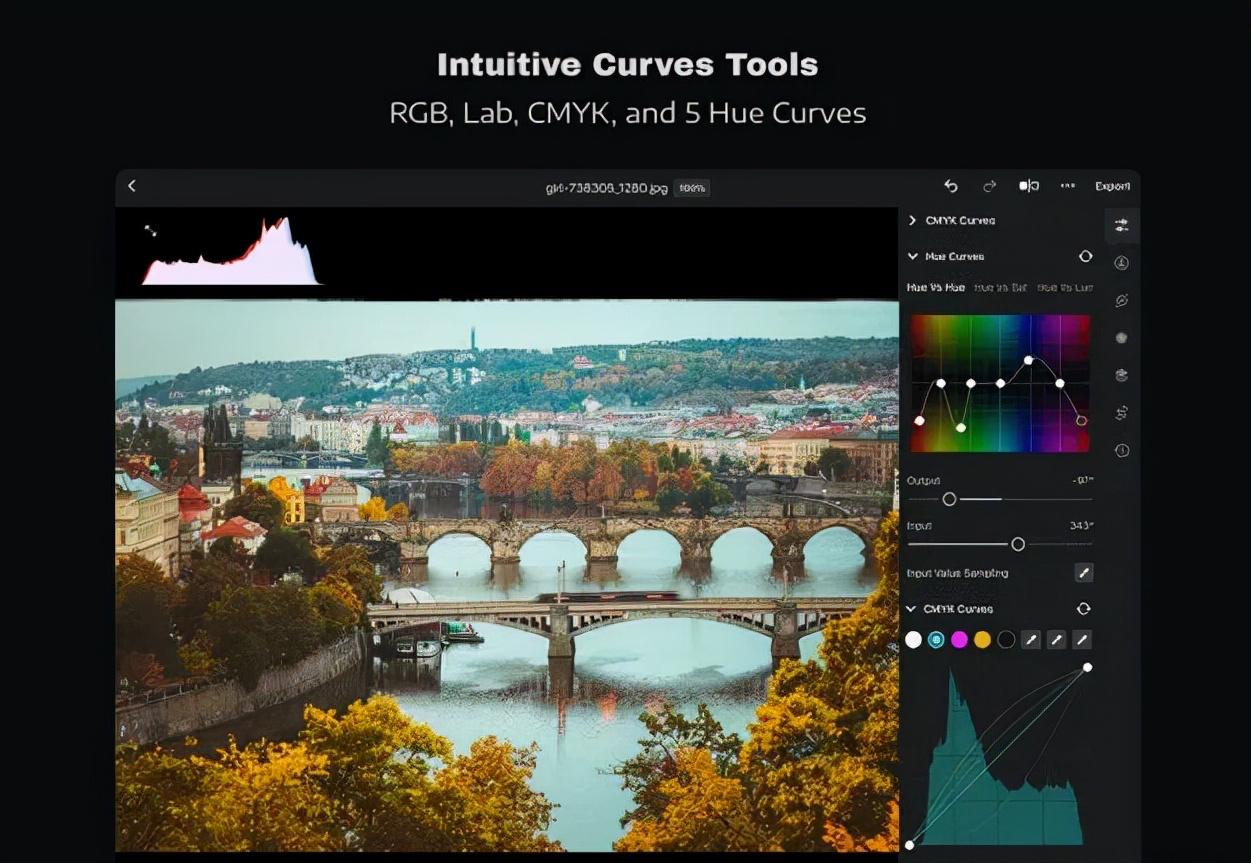Collapse the Hue Curves section
Screen dimensions: 1251x863
click(x=912, y=257)
